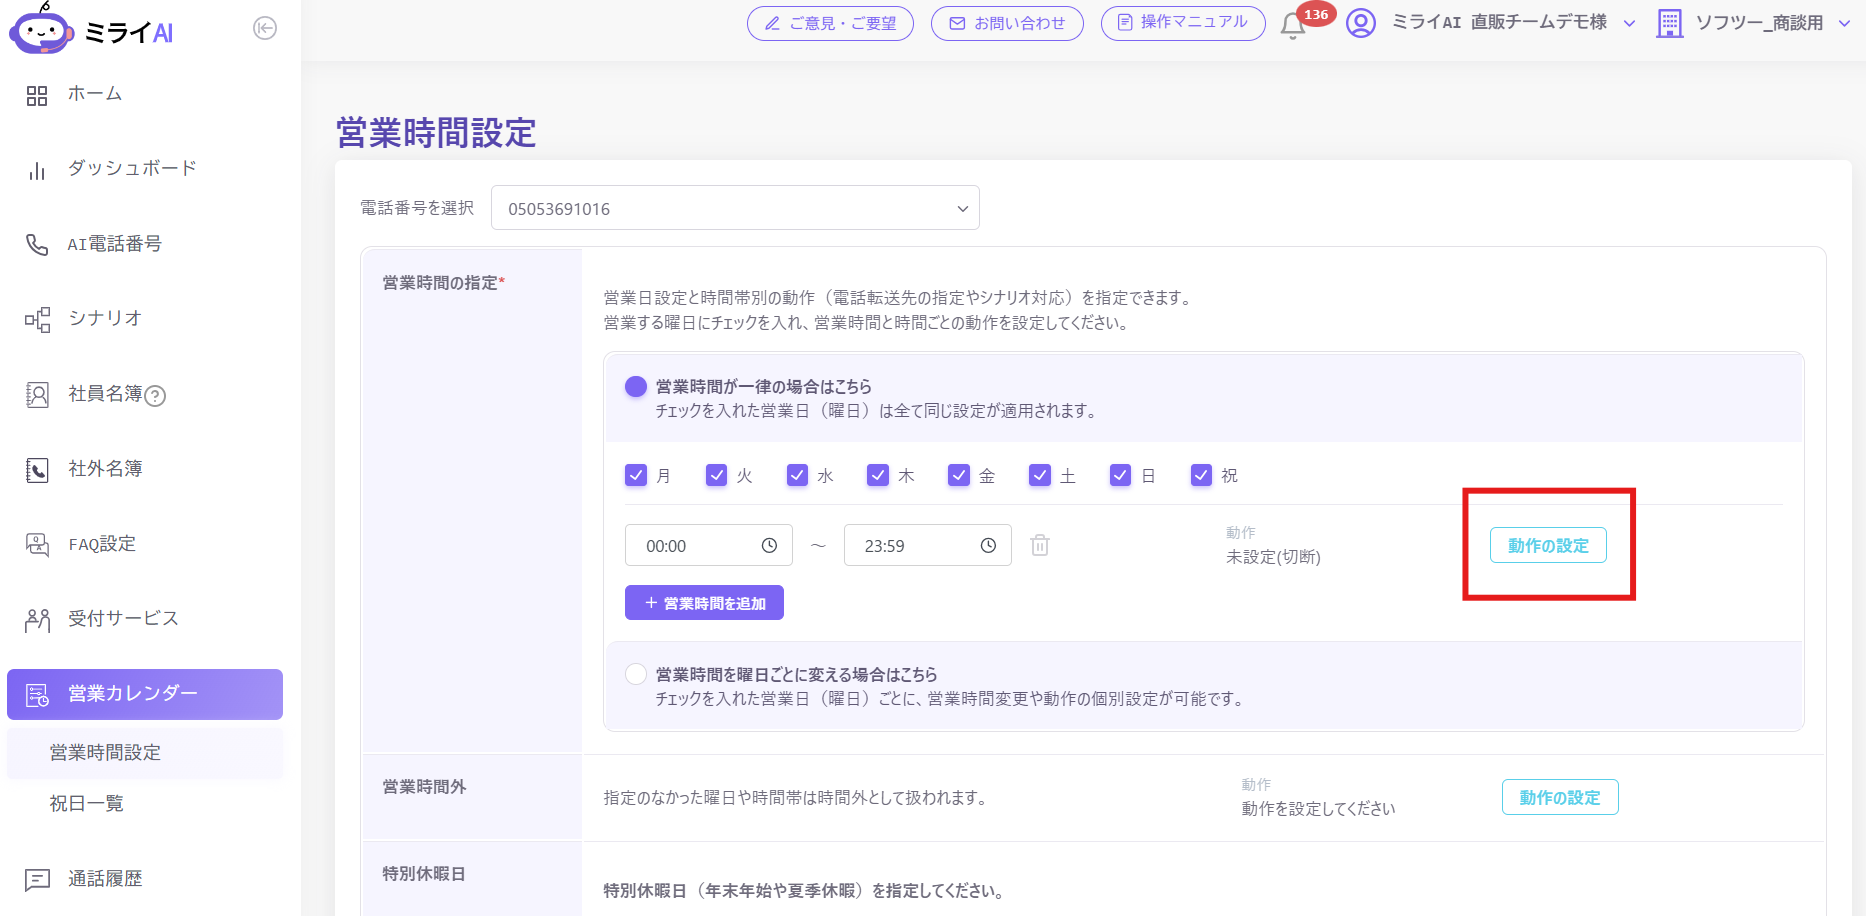This screenshot has width=1866, height=916.
Task: Click the clock icon in 00:00 field
Action: coord(769,545)
